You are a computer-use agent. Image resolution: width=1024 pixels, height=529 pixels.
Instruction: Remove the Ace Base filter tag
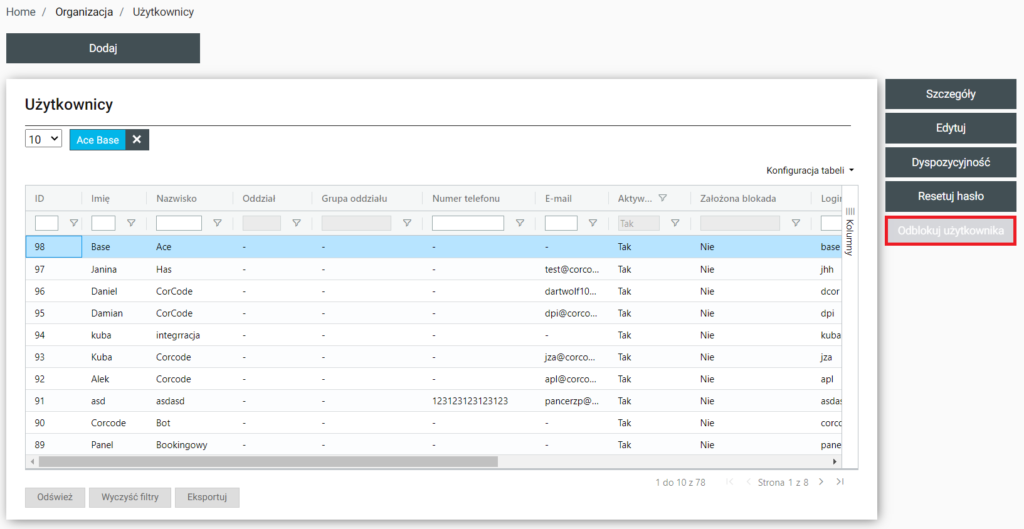tap(137, 140)
